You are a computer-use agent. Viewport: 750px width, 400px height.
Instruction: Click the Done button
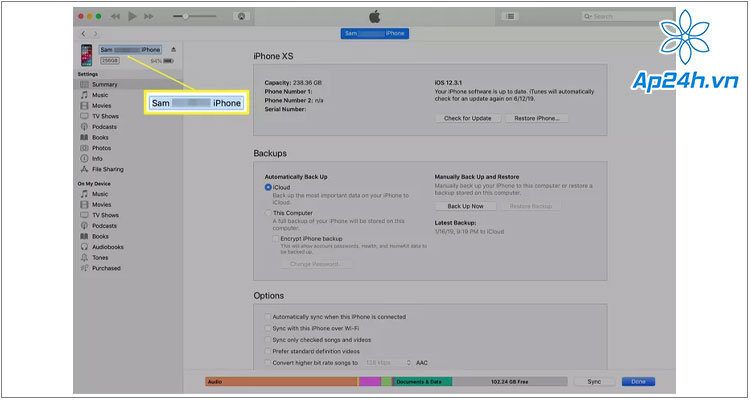click(639, 382)
